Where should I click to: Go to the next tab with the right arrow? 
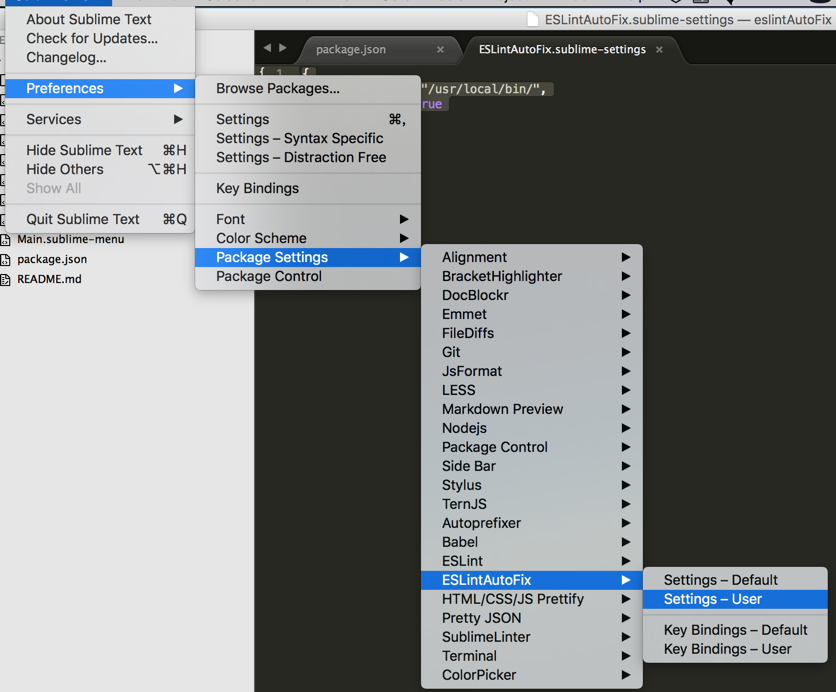tap(283, 48)
